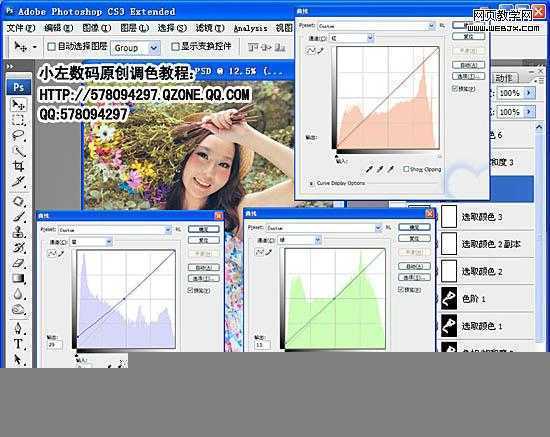
Task: Select the Magic Wand tool
Action: click(x=18, y=151)
